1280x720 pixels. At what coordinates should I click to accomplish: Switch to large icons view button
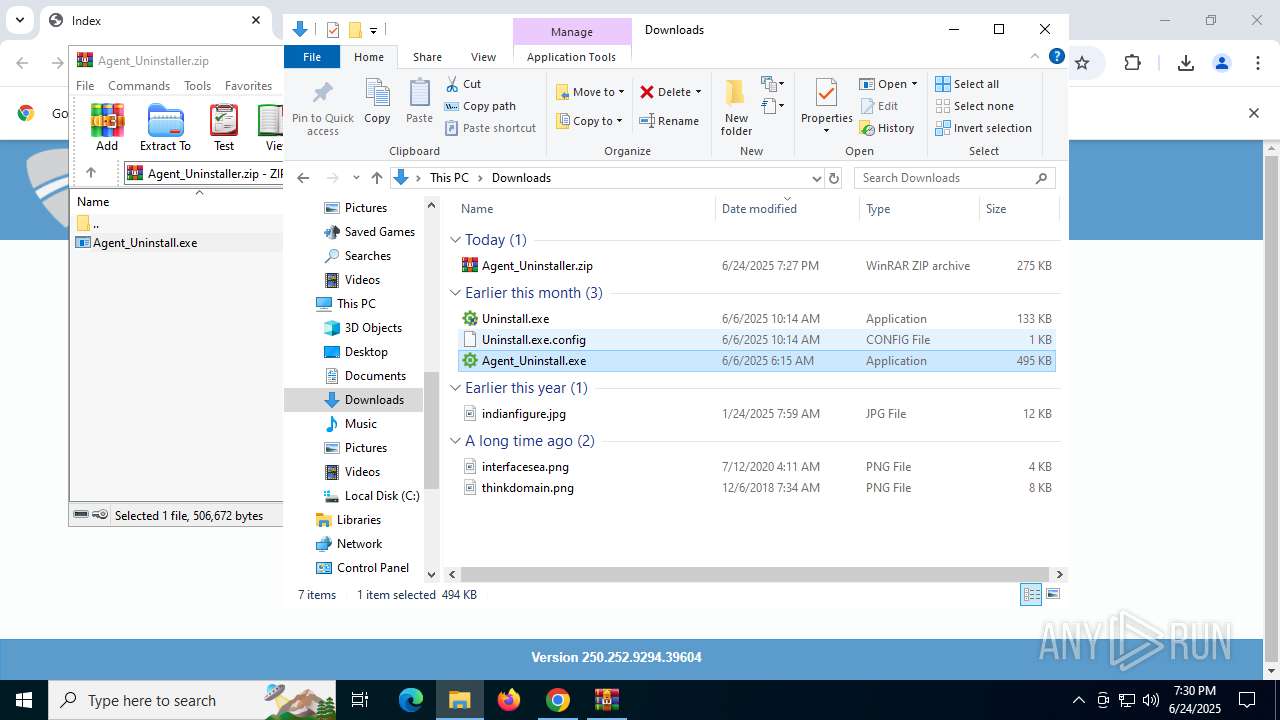coord(1052,594)
